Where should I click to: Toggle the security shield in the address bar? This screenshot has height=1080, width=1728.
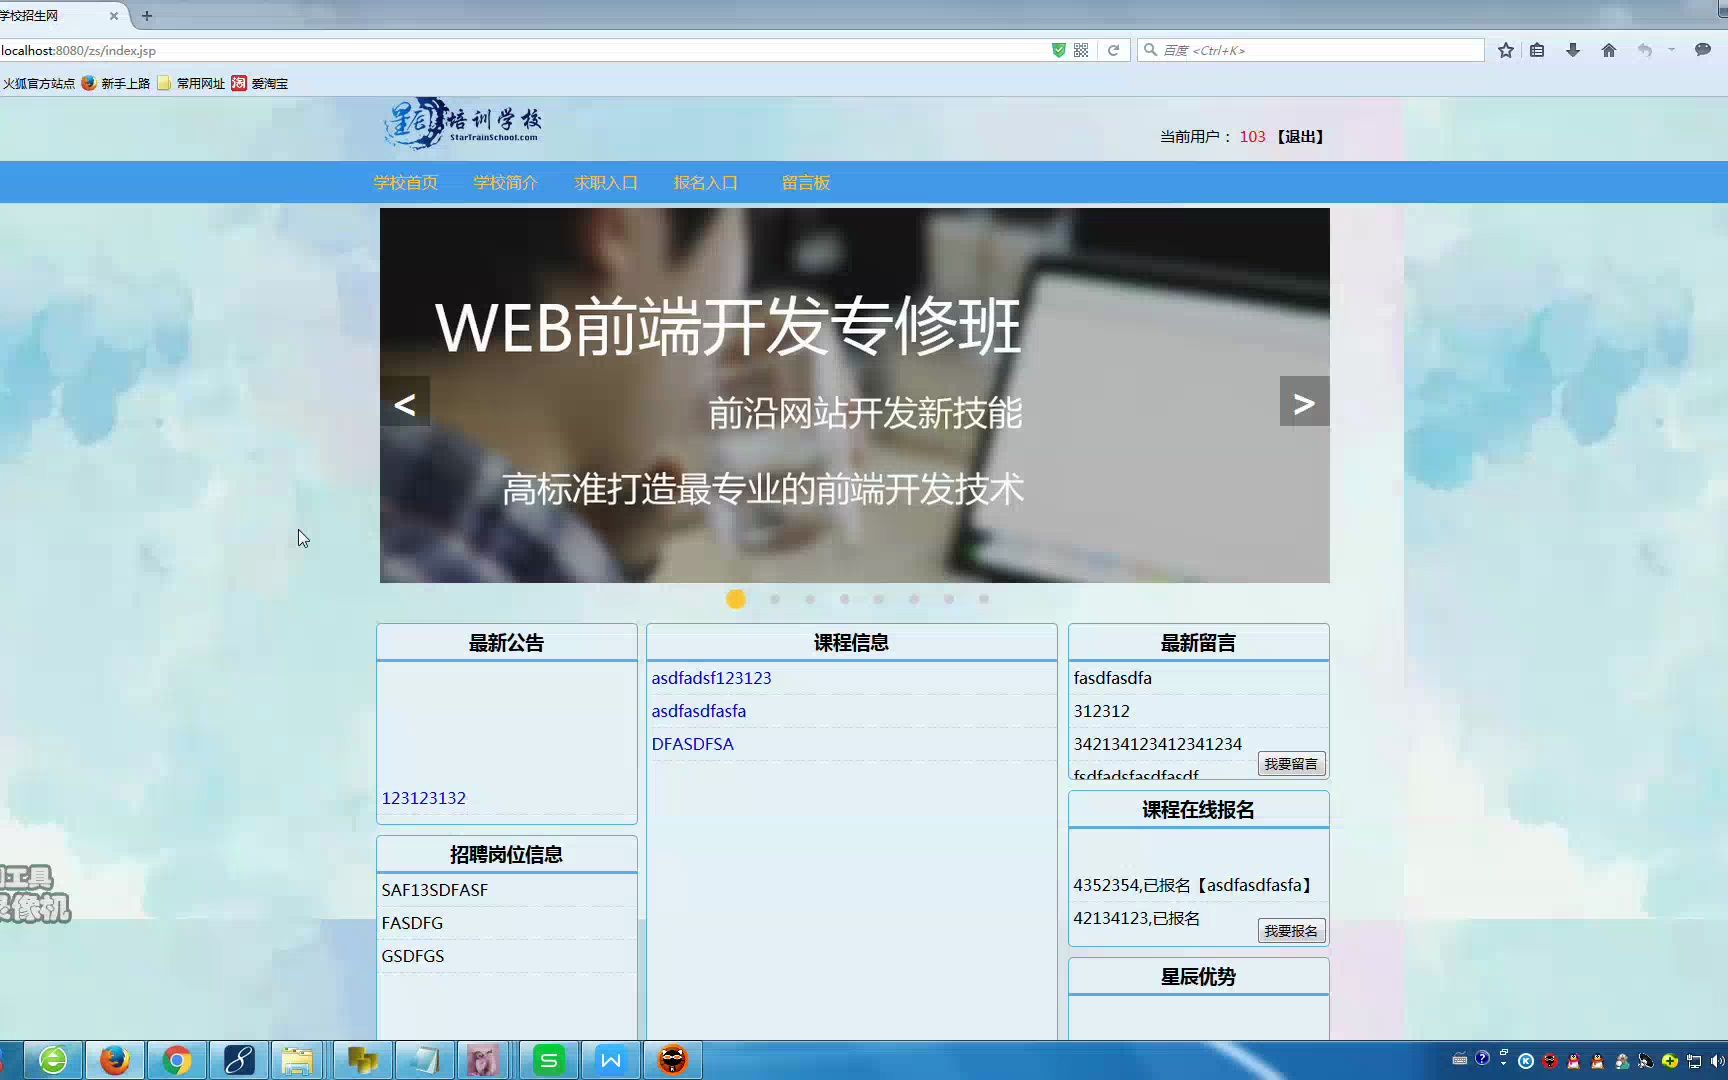pos(1057,49)
